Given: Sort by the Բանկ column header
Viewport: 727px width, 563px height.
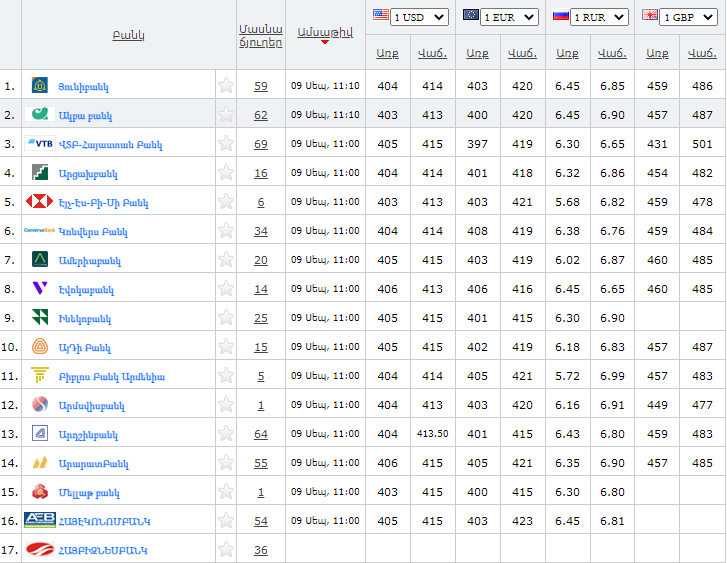Looking at the screenshot, I should [129, 35].
